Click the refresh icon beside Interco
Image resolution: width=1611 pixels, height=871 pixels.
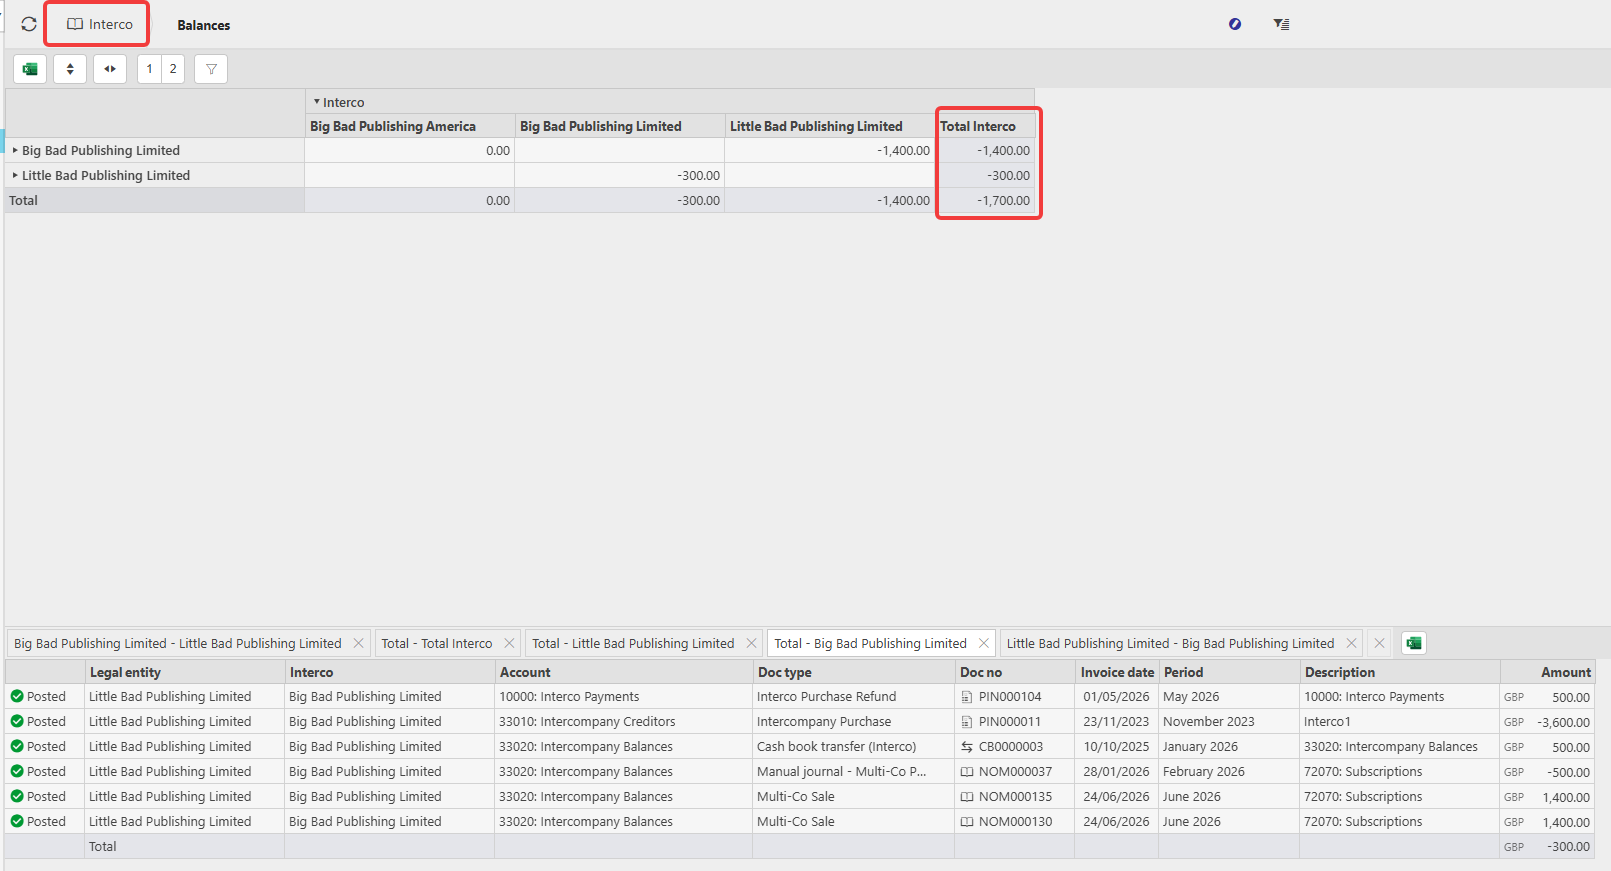29,24
